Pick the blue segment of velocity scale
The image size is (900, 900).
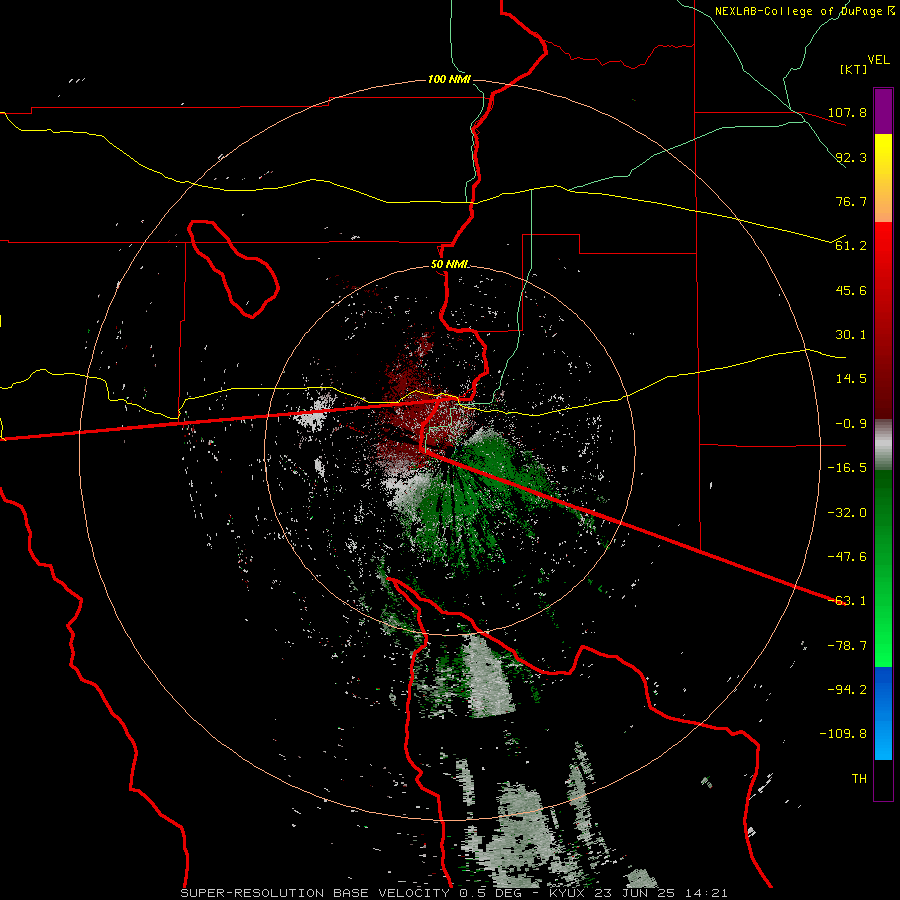click(883, 713)
